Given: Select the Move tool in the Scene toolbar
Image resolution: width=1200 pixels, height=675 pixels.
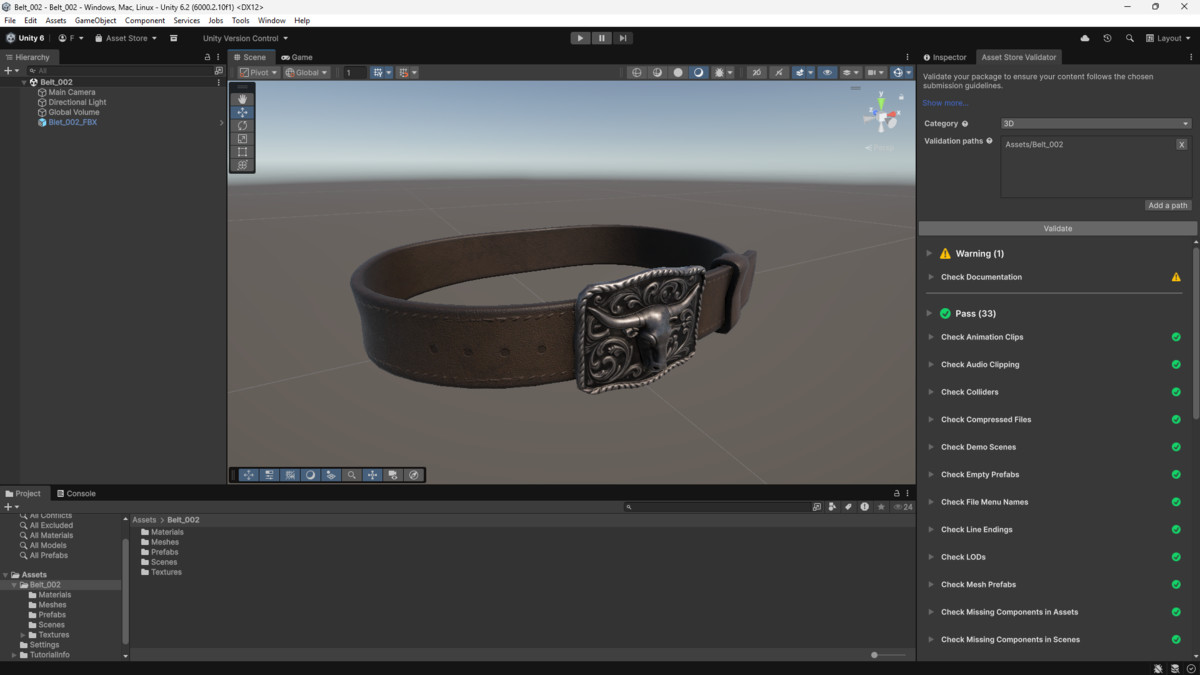Looking at the screenshot, I should (x=242, y=111).
